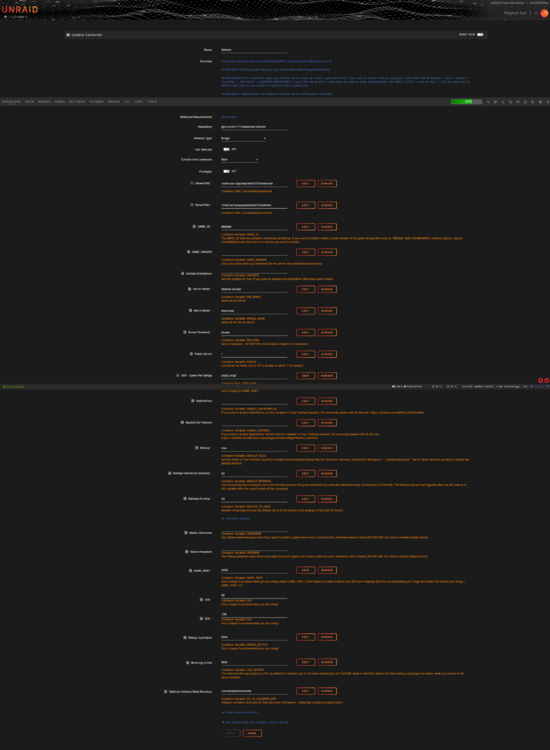Open Console shell command dropdown showing Bash
The width and height of the screenshot is (550, 750).
(240, 159)
